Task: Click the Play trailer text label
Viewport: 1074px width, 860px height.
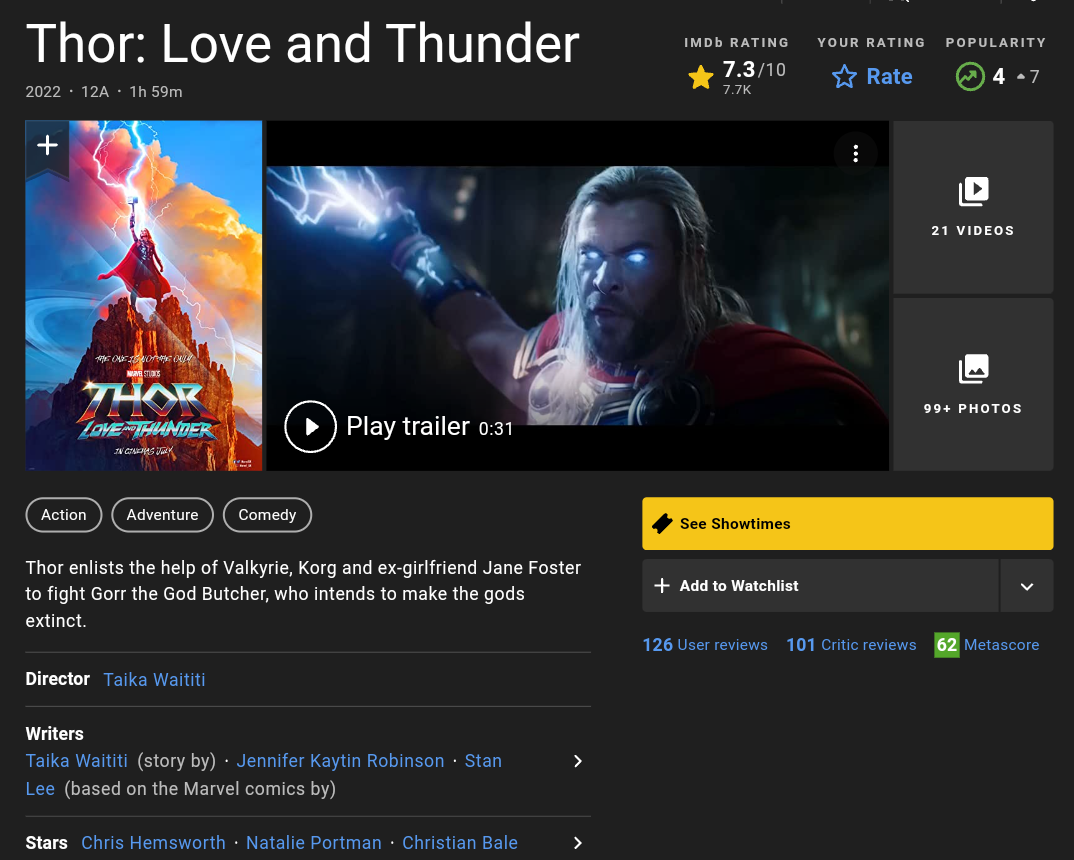Action: pos(408,427)
